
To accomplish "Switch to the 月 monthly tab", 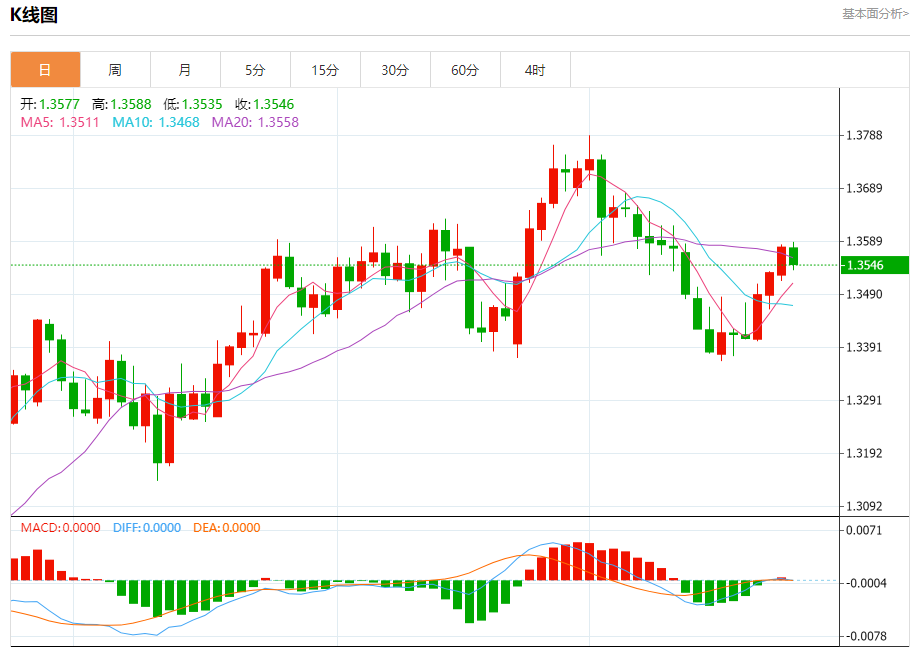I will pyautogui.click(x=185, y=70).
